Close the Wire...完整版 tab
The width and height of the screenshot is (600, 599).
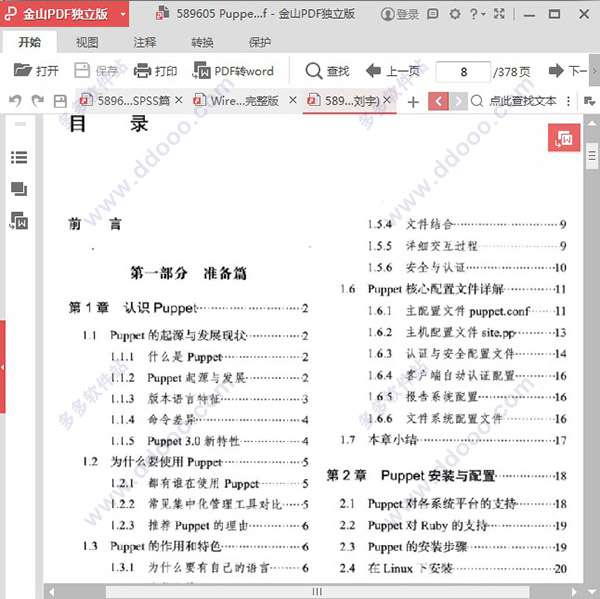[293, 100]
